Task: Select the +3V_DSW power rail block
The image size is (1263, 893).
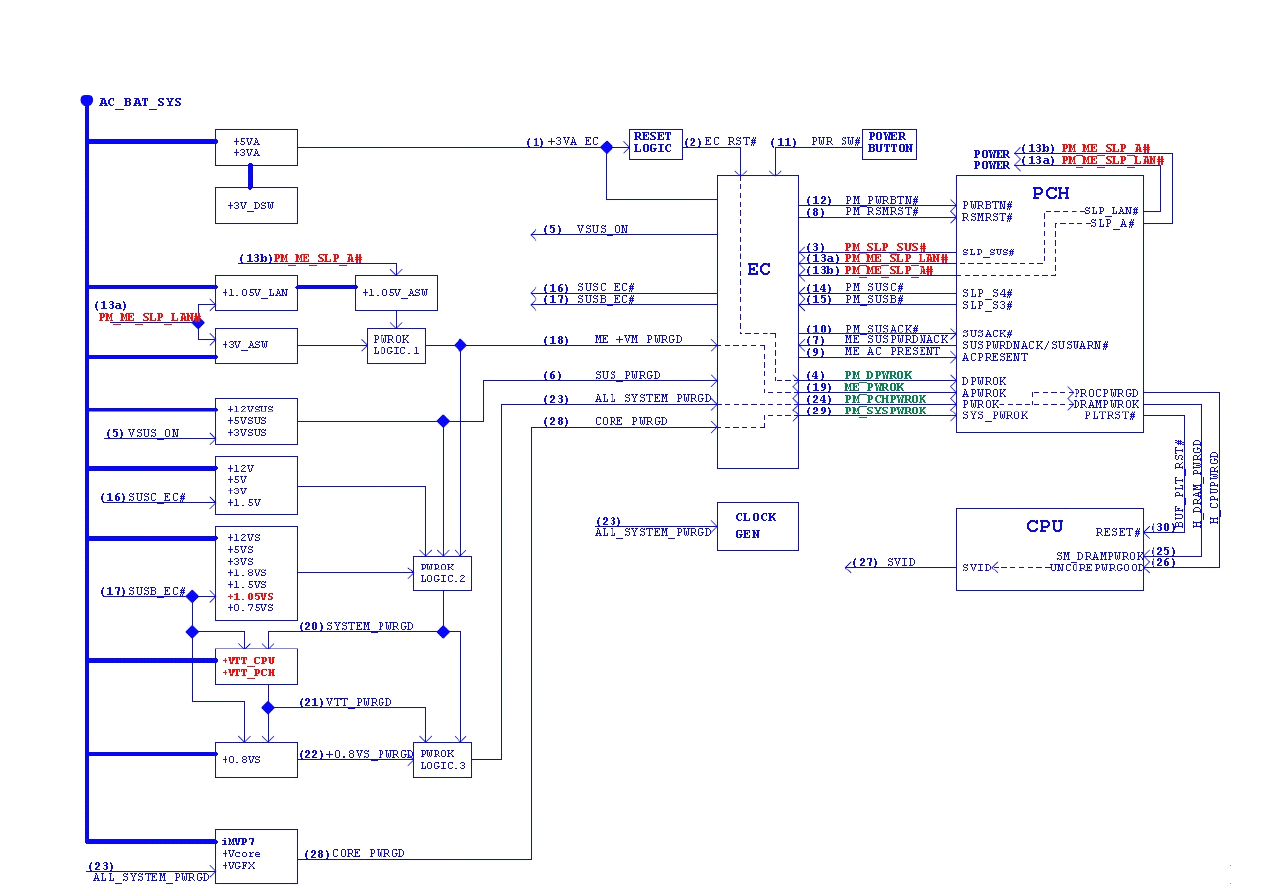Action: point(256,205)
